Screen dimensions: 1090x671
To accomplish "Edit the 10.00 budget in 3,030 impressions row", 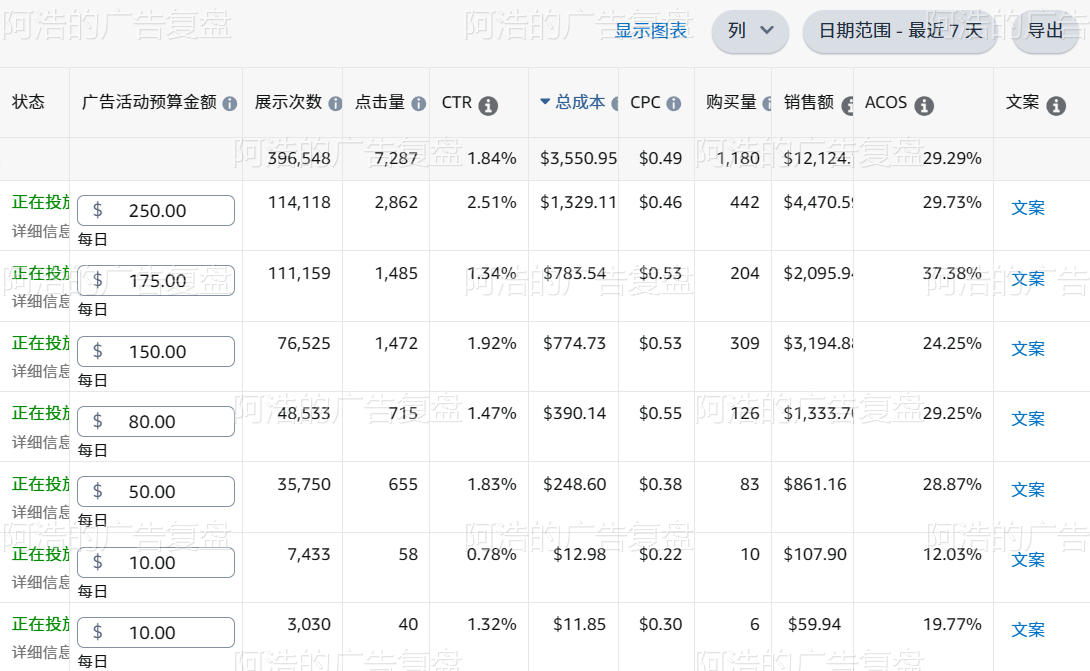I will [x=156, y=633].
